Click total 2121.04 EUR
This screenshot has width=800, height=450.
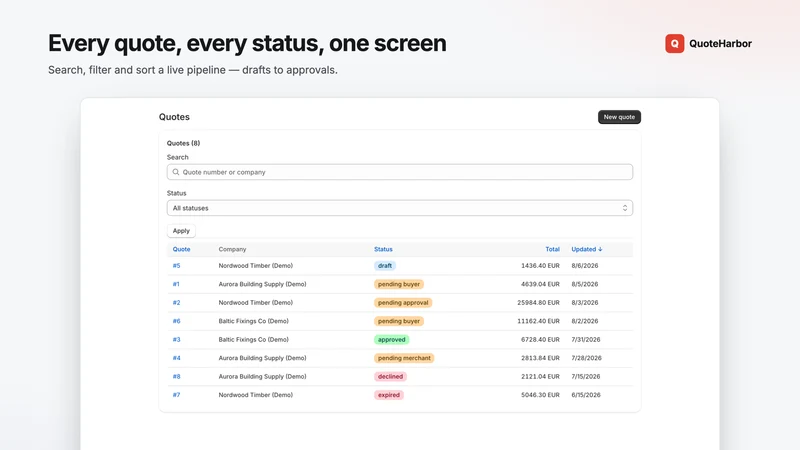540,377
